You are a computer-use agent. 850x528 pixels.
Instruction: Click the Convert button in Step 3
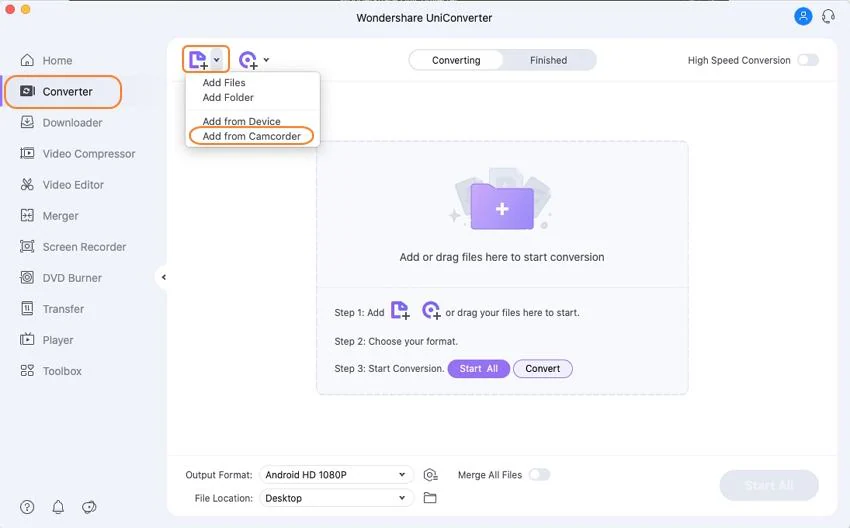(543, 369)
